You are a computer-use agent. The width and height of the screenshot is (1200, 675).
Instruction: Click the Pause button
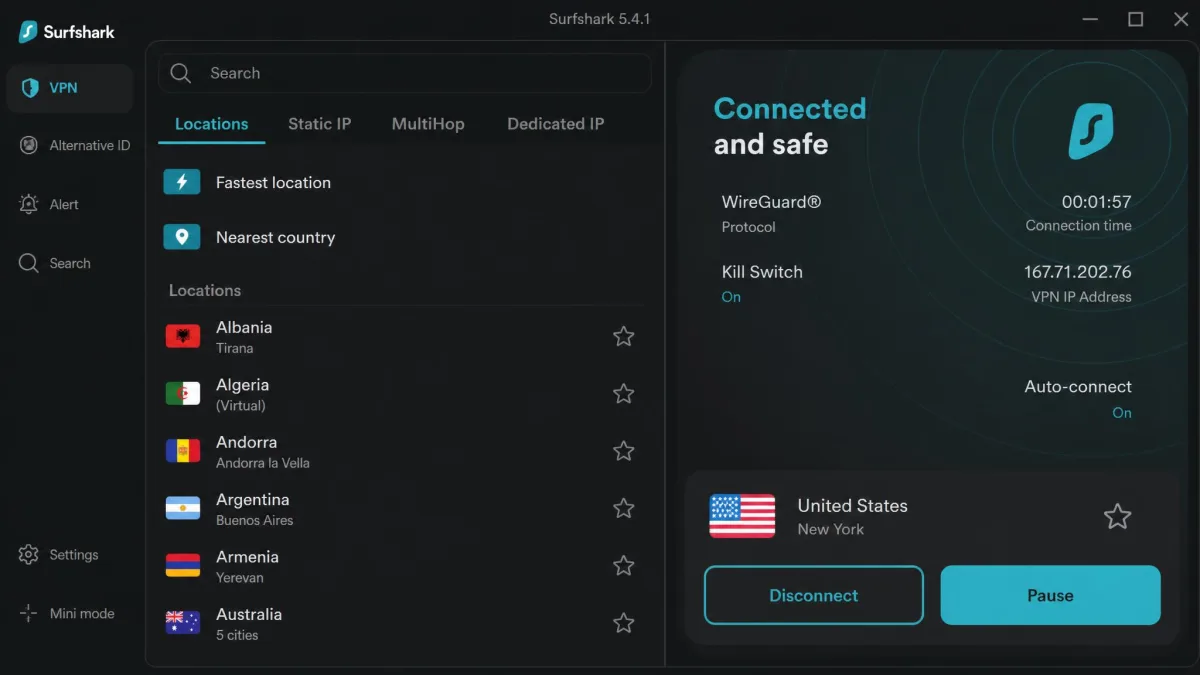(1050, 595)
